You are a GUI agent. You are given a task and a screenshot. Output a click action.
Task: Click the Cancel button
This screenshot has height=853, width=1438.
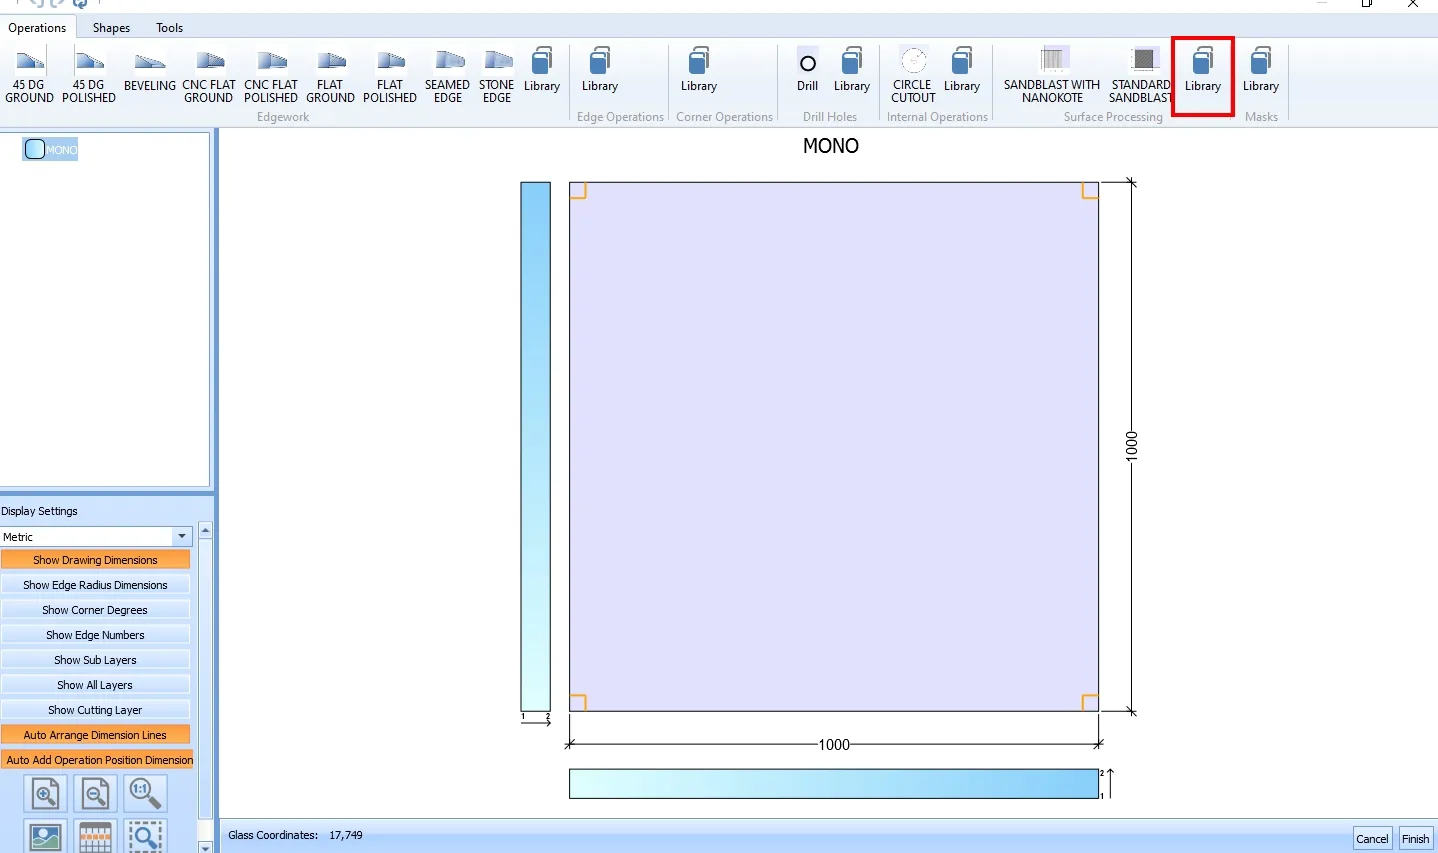(1372, 839)
